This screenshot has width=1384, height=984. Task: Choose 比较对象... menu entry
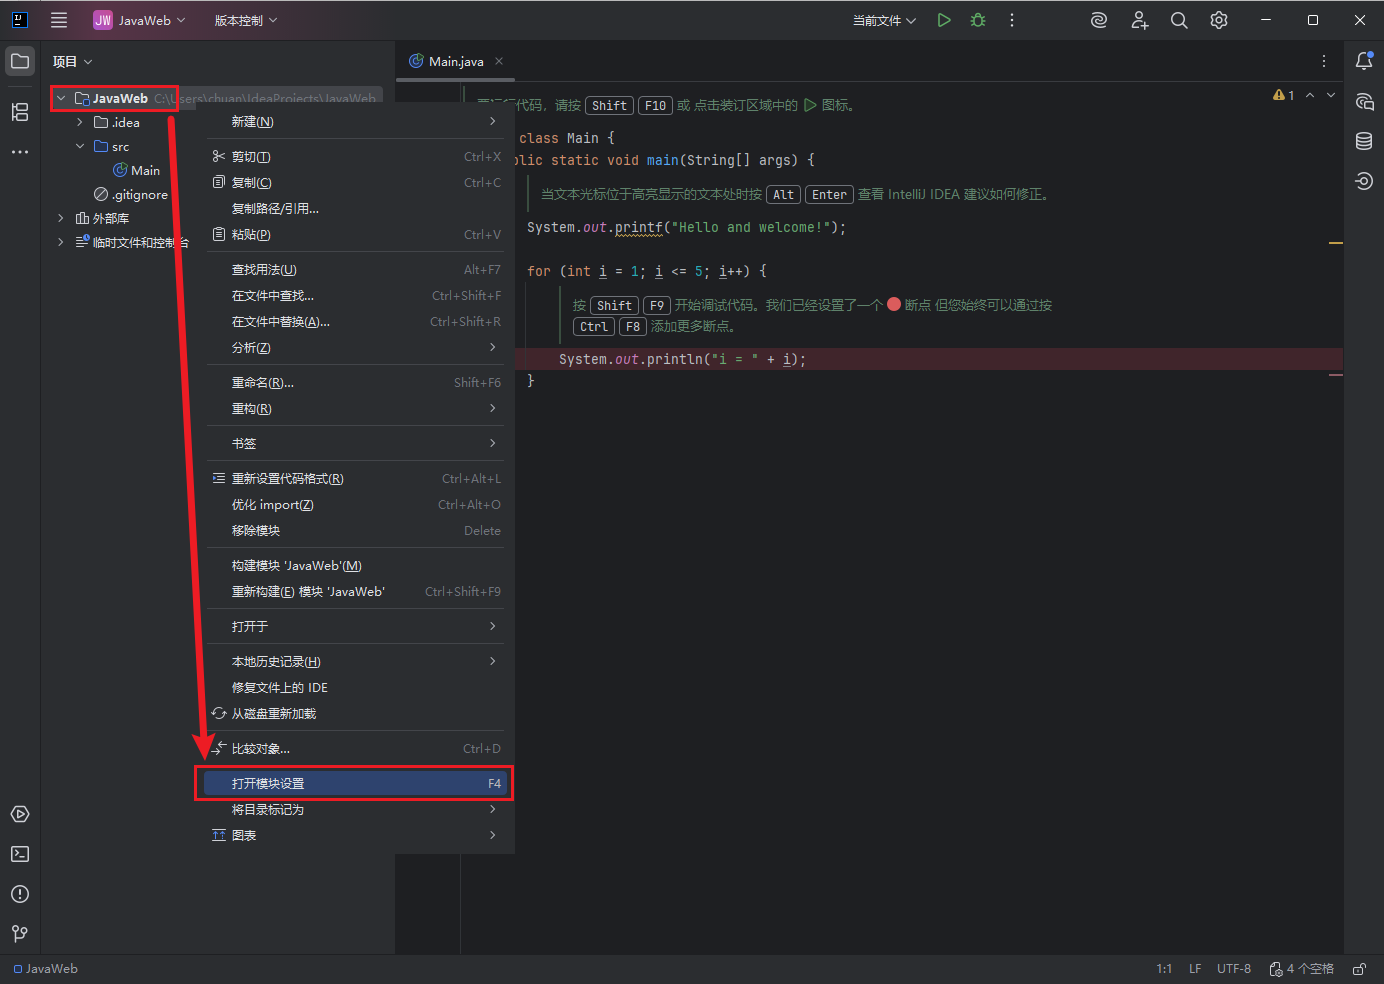355,749
